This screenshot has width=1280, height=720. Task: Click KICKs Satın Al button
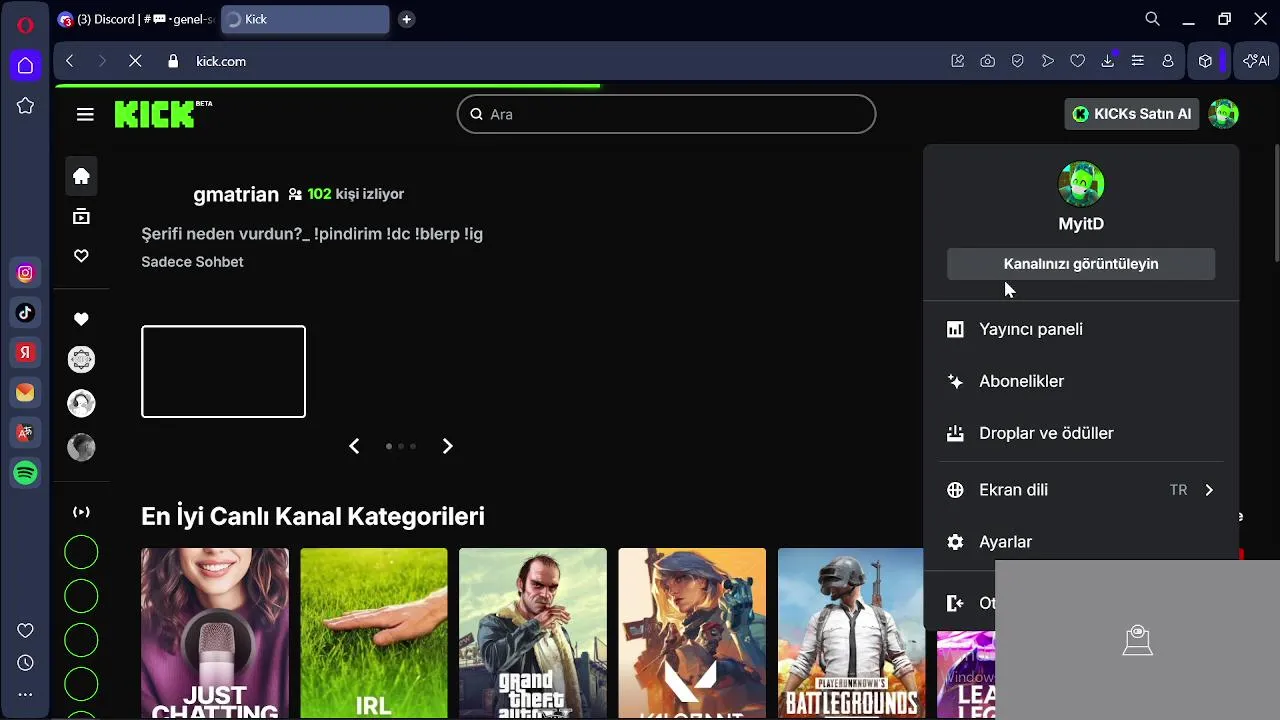1132,114
